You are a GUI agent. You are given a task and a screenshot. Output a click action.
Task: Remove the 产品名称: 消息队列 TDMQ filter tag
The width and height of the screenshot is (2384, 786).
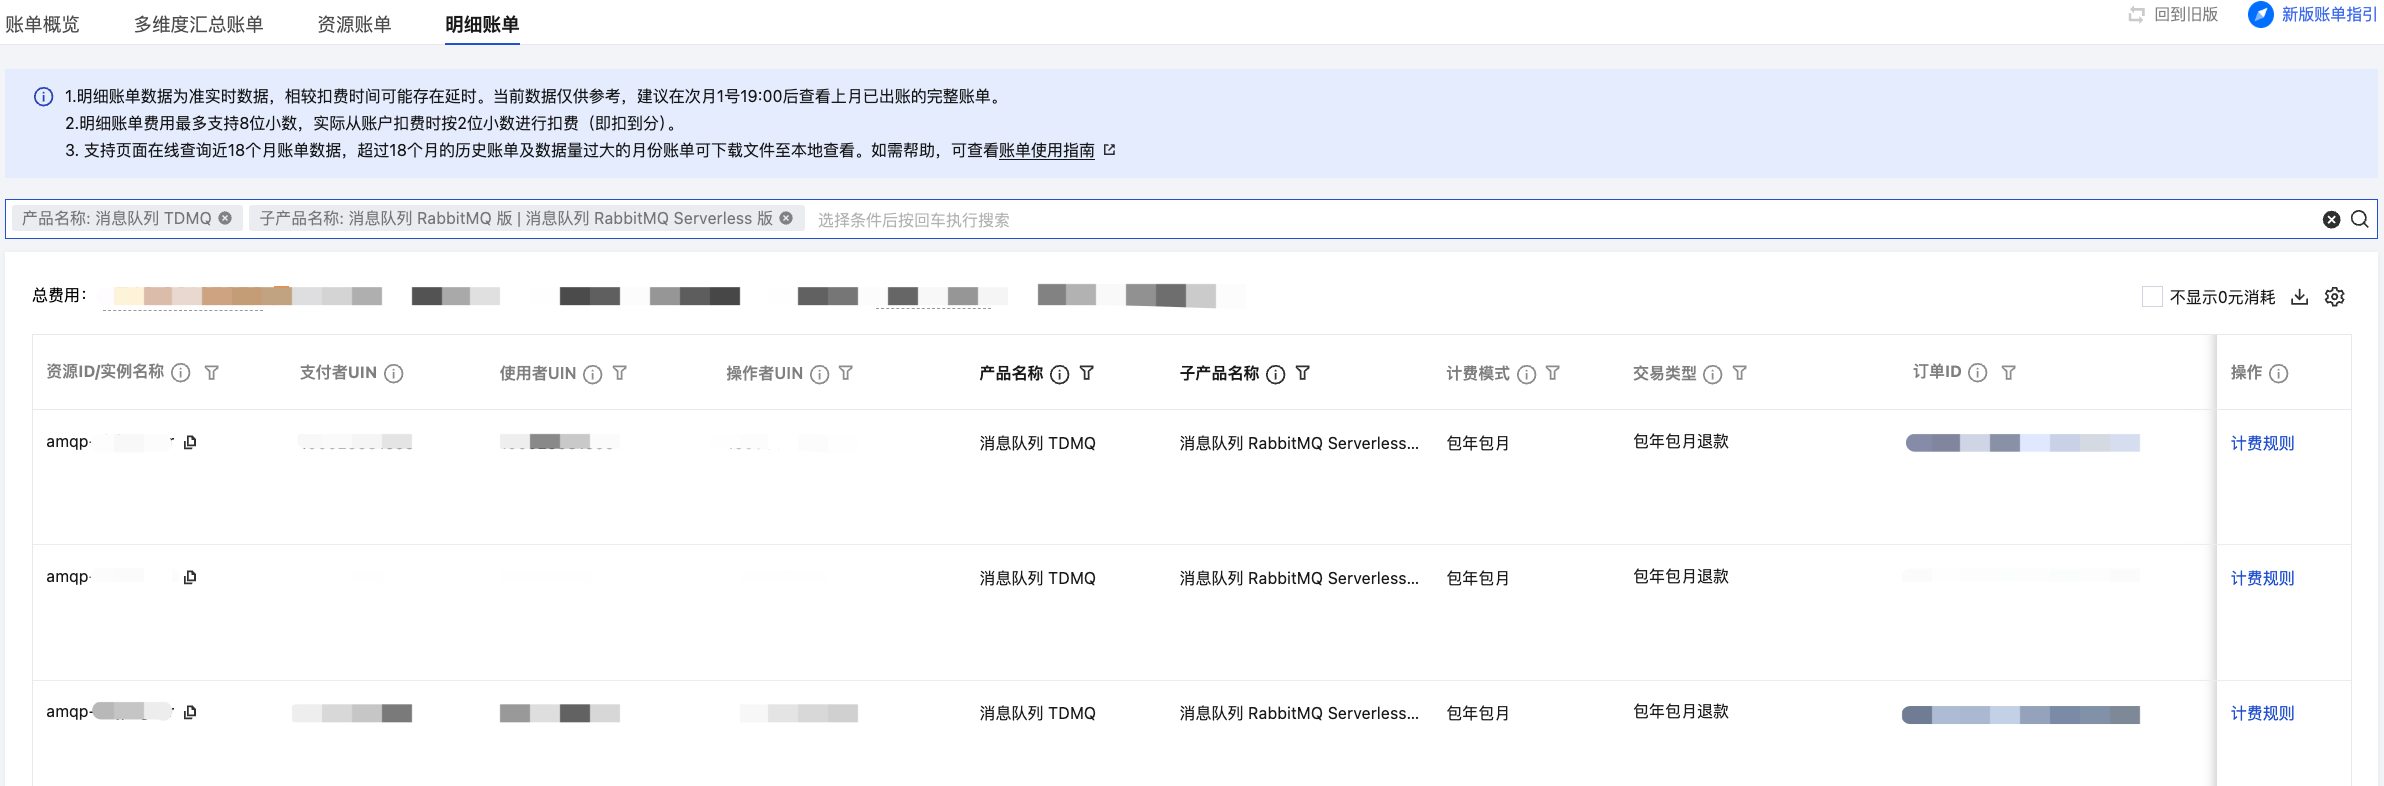point(225,218)
